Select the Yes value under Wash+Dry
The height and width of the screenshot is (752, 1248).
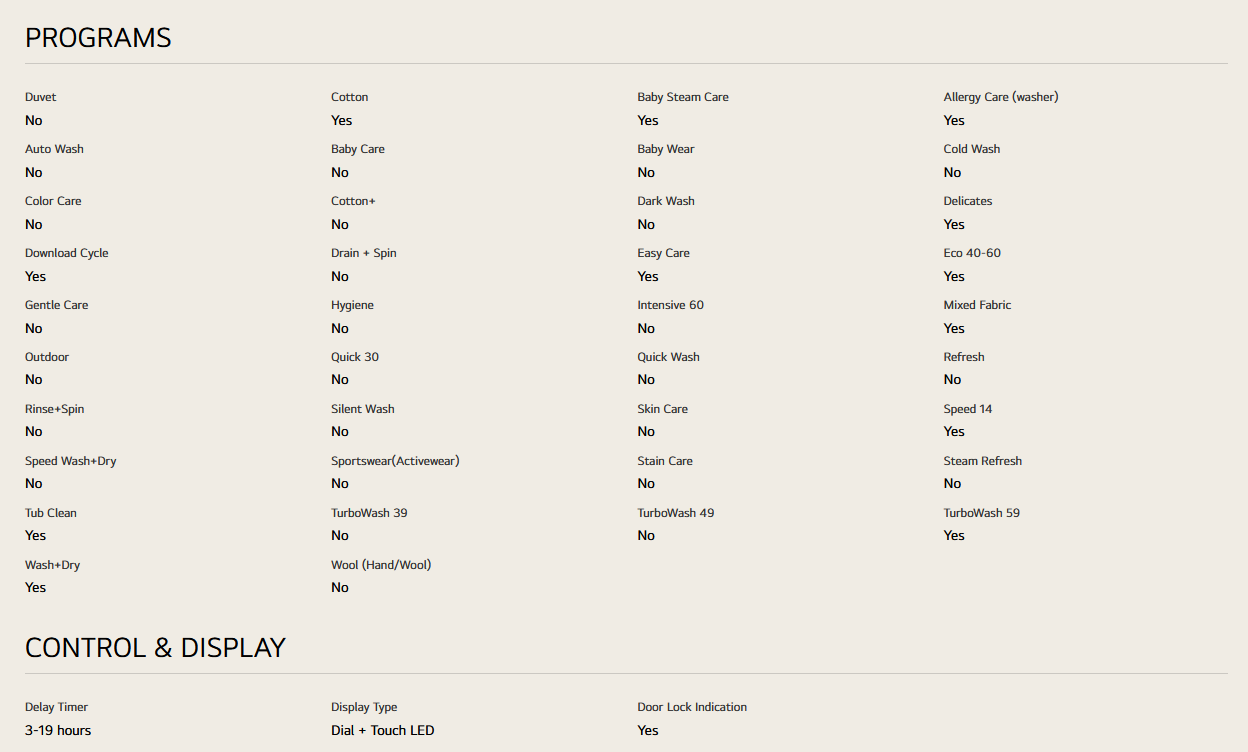[x=36, y=588]
